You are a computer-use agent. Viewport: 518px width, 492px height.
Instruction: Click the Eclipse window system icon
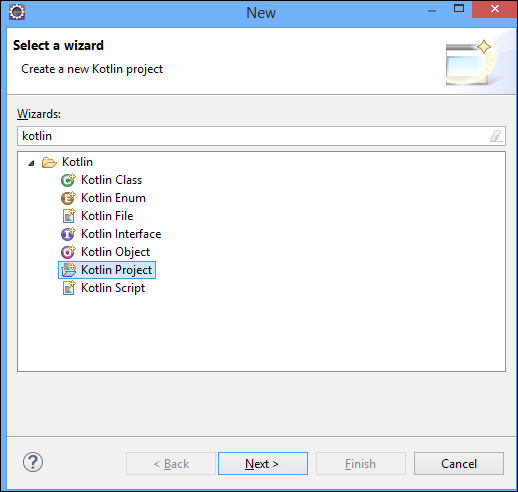point(17,12)
